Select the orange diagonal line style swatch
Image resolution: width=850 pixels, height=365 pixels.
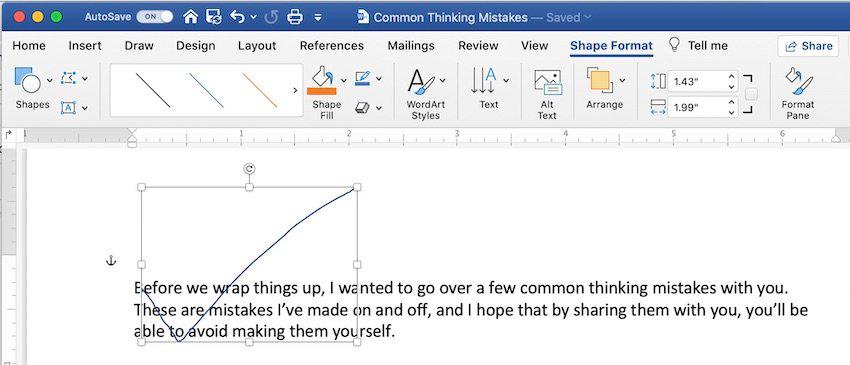[260, 91]
